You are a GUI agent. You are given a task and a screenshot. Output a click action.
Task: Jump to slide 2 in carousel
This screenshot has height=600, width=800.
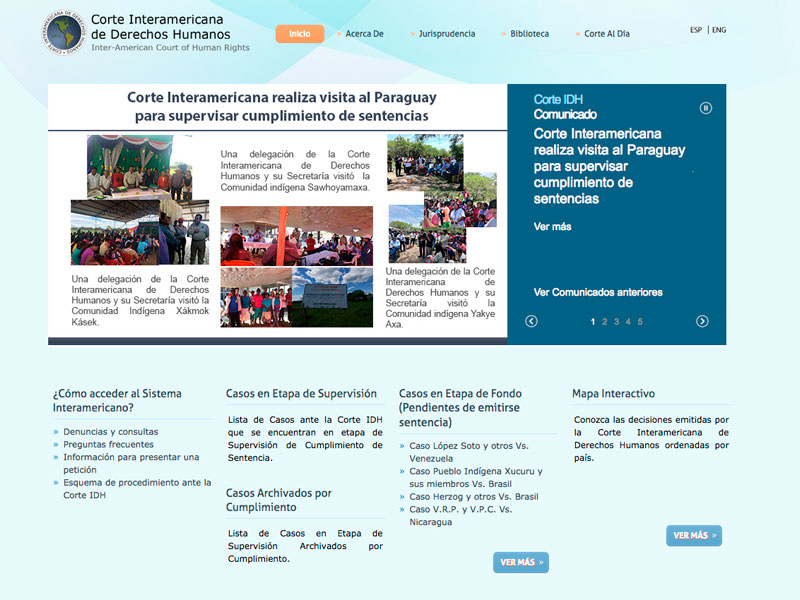[x=605, y=322]
